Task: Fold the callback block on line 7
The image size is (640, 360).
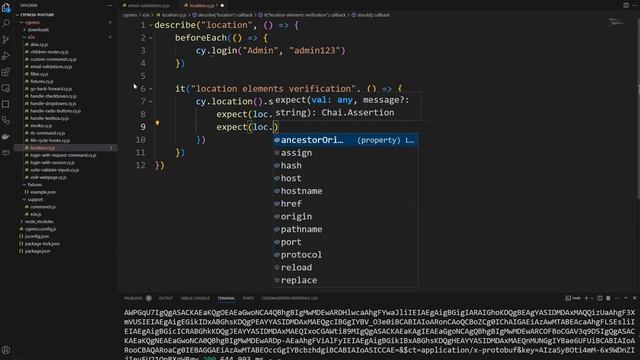Action: point(151,102)
